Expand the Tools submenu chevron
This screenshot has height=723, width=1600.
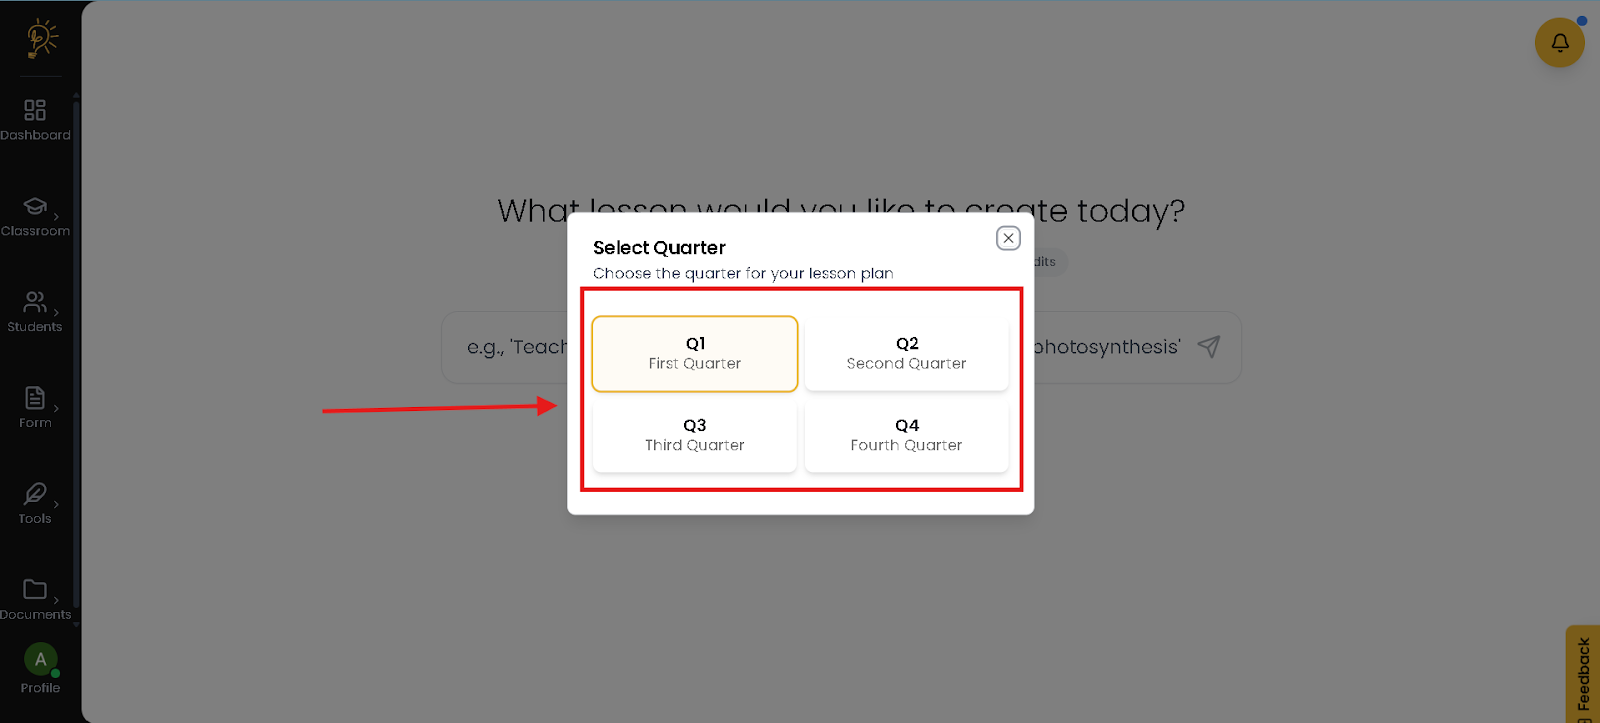coord(57,505)
